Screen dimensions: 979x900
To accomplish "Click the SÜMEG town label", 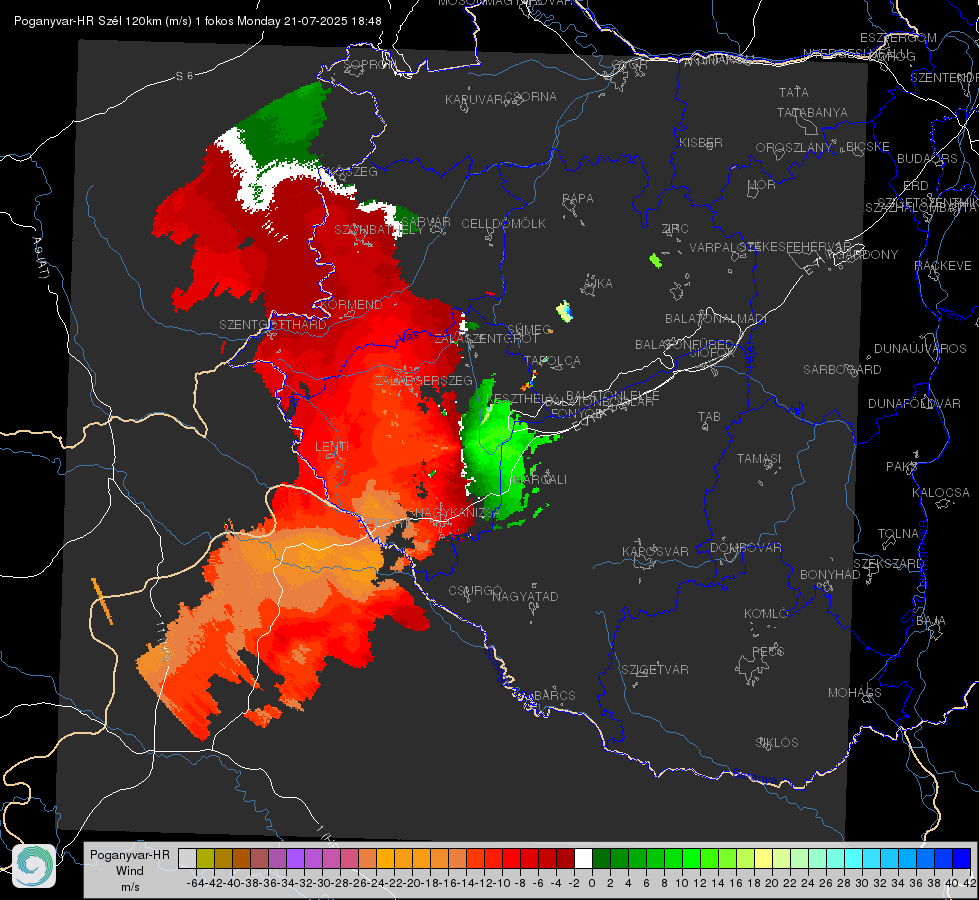I will (529, 330).
